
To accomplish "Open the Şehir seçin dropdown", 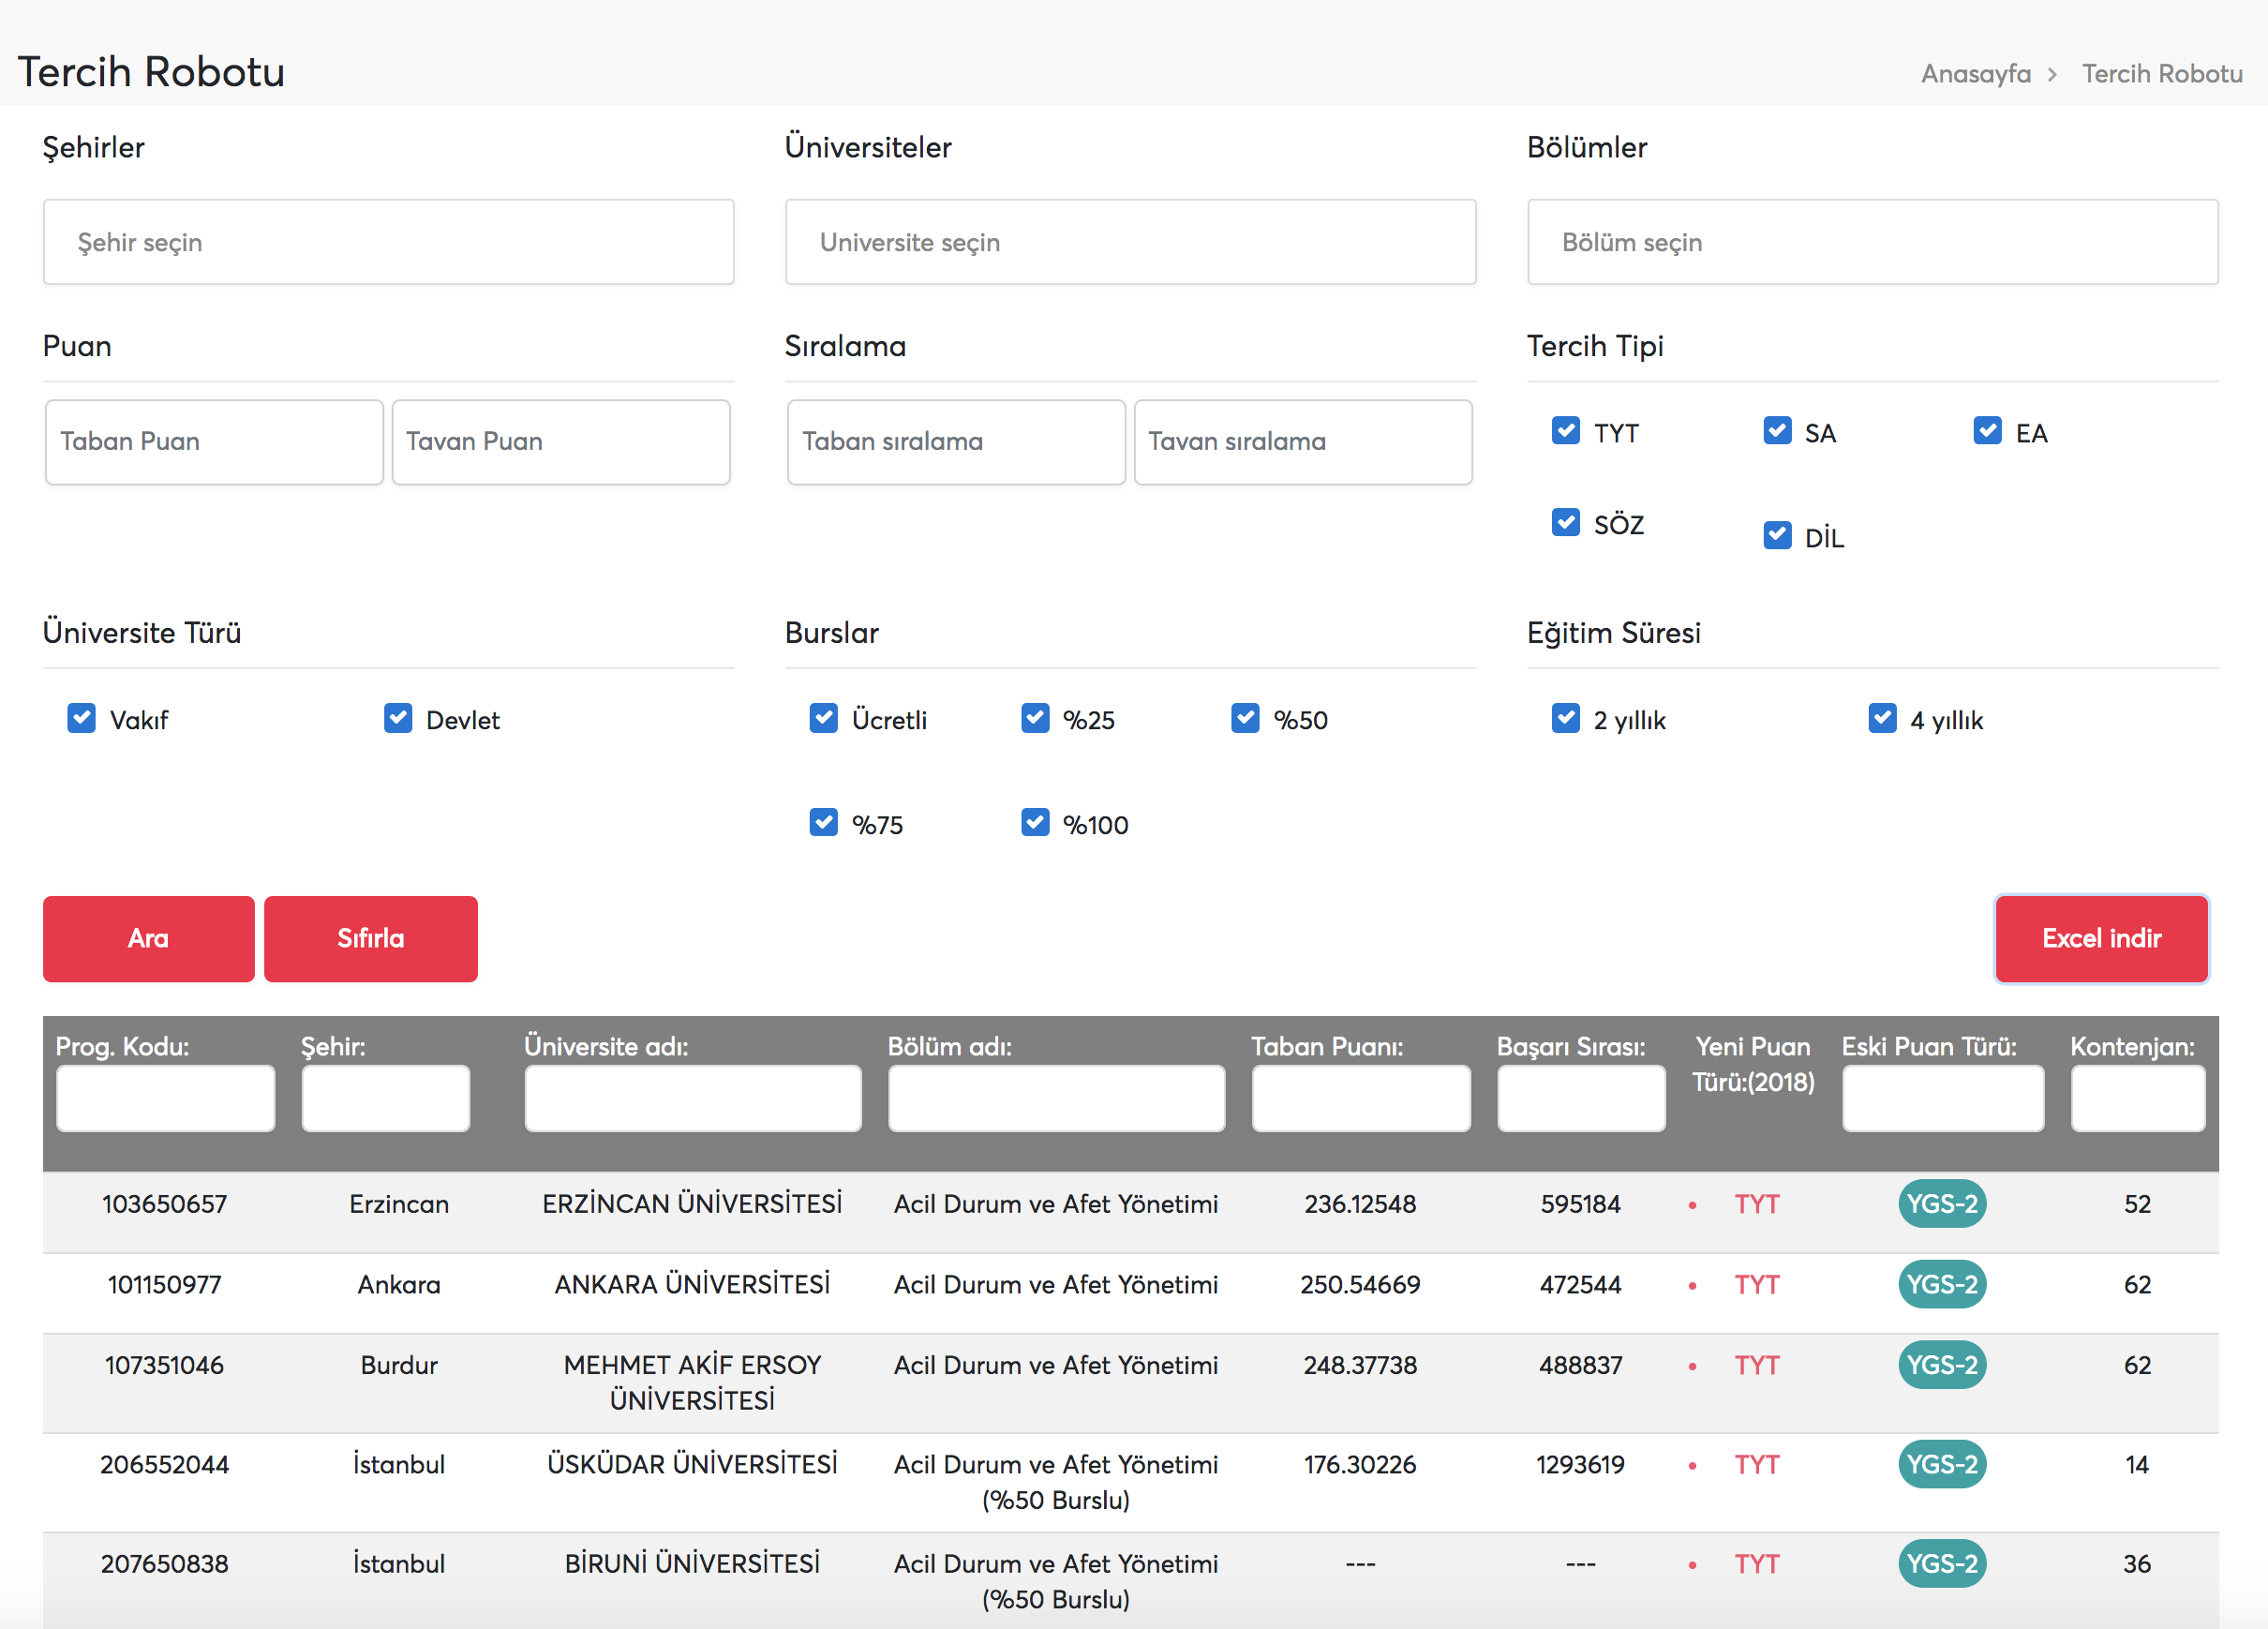I will [x=388, y=242].
